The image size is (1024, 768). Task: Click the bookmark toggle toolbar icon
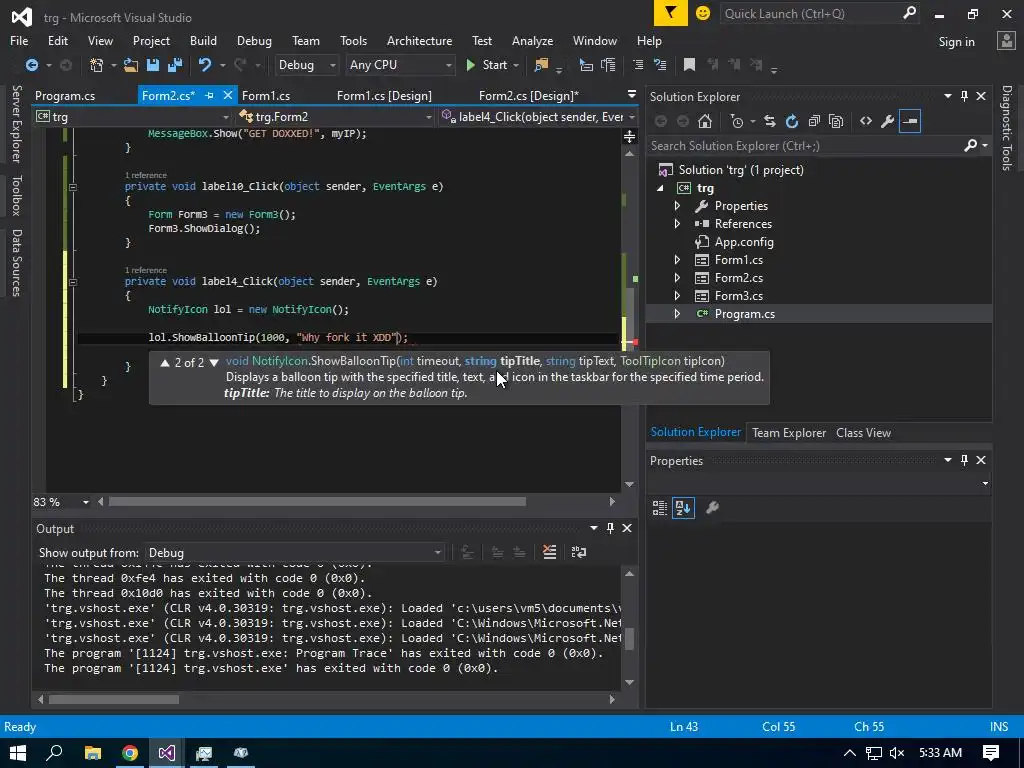(x=689, y=65)
